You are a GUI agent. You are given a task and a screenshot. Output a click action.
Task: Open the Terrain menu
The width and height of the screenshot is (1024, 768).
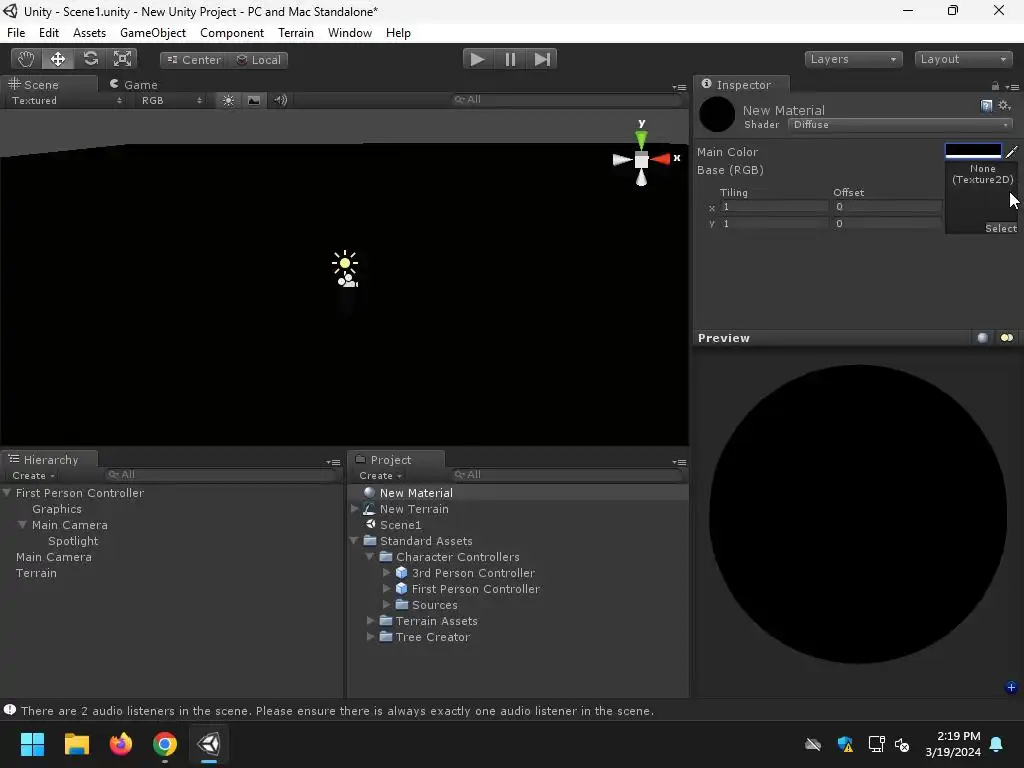point(296,33)
